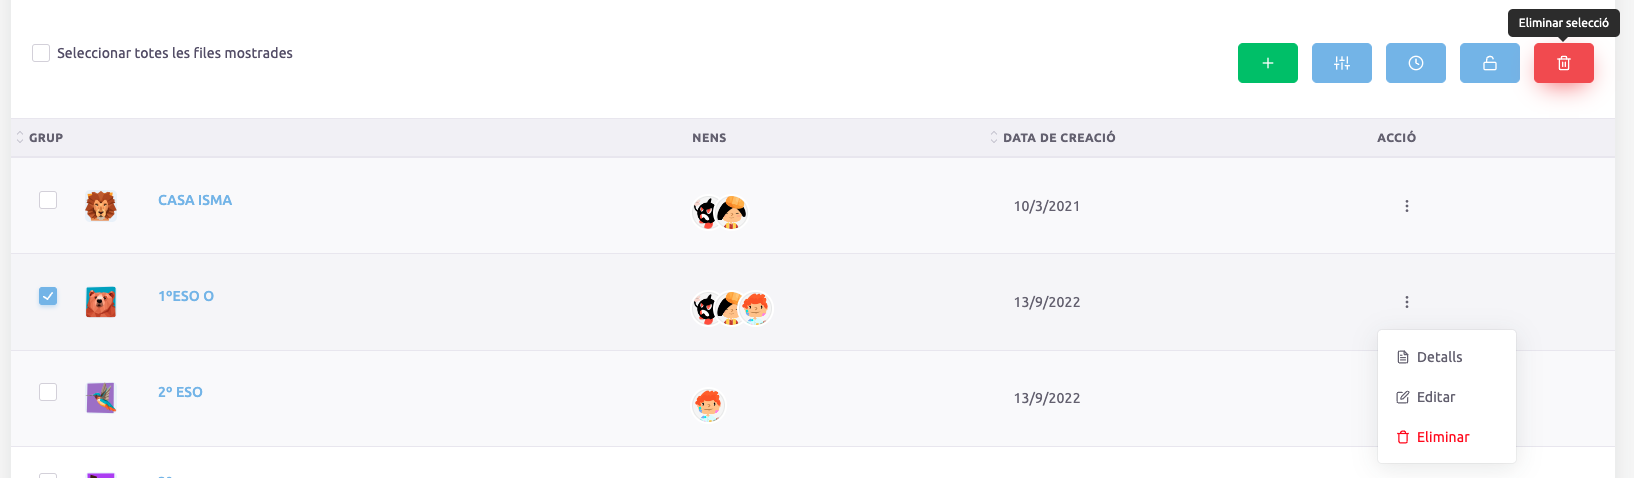Sort by DATA DE CREACIÓ column

coord(1058,138)
